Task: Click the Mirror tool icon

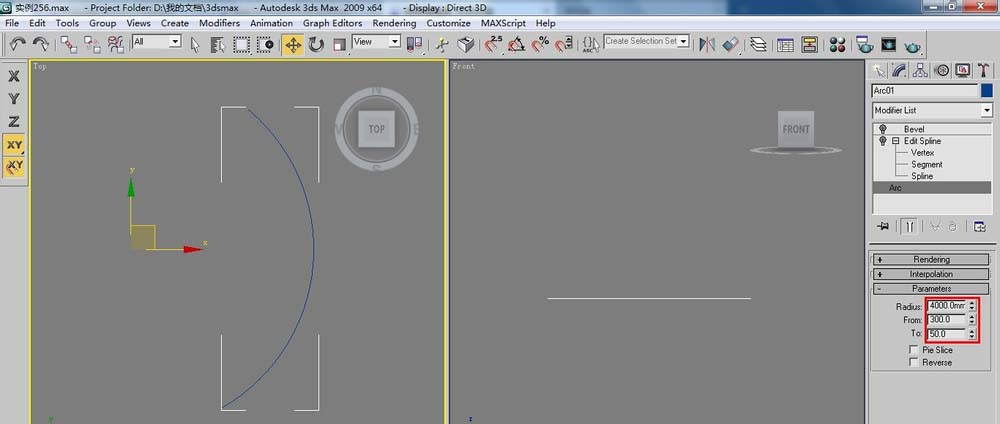Action: 707,43
